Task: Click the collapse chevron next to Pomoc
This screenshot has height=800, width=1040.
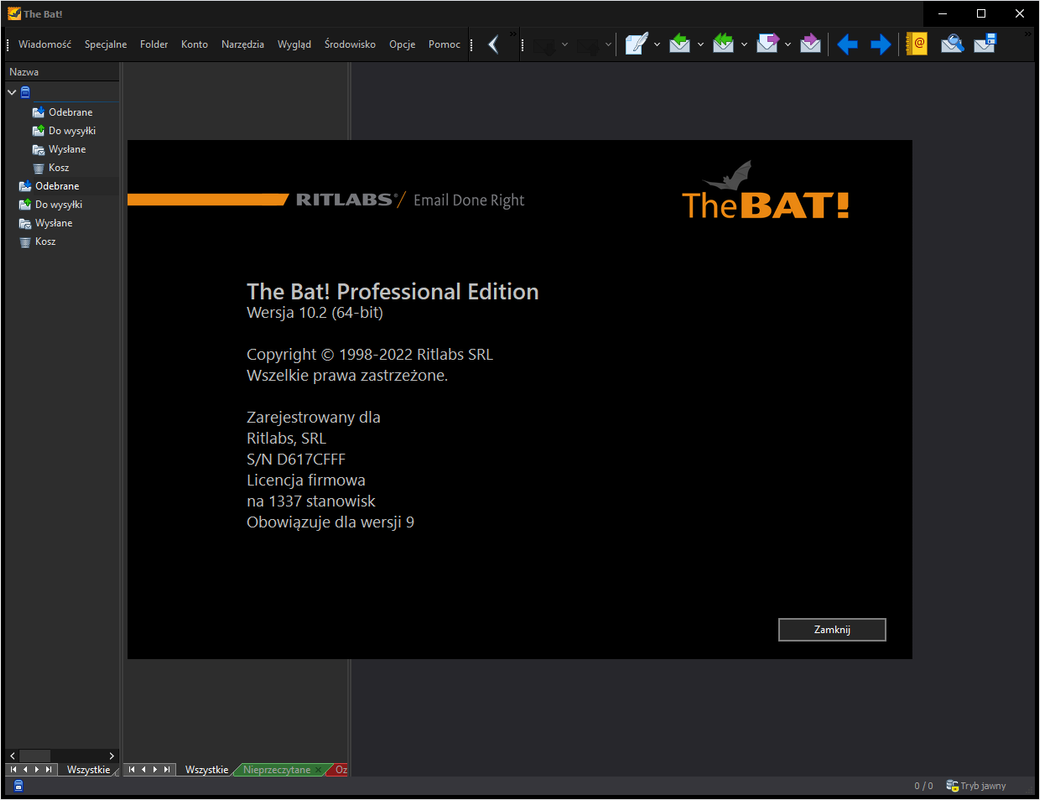Action: (493, 44)
